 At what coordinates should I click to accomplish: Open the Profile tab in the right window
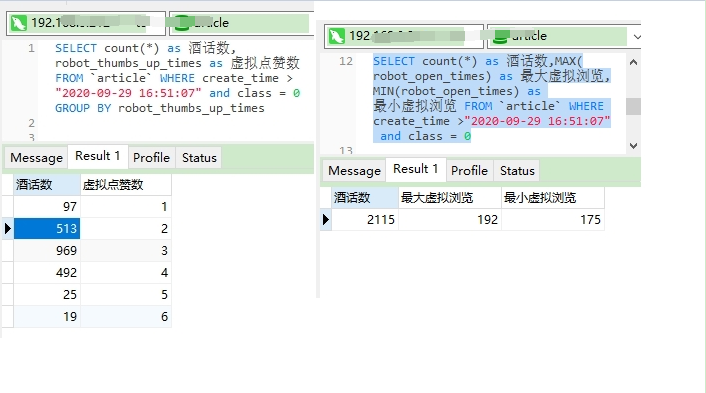pos(469,171)
